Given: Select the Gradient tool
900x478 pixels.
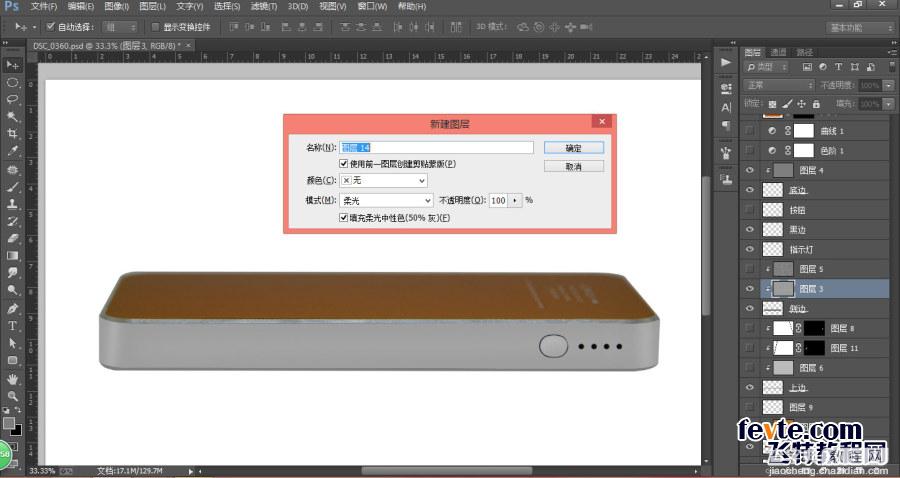Looking at the screenshot, I should [x=12, y=256].
